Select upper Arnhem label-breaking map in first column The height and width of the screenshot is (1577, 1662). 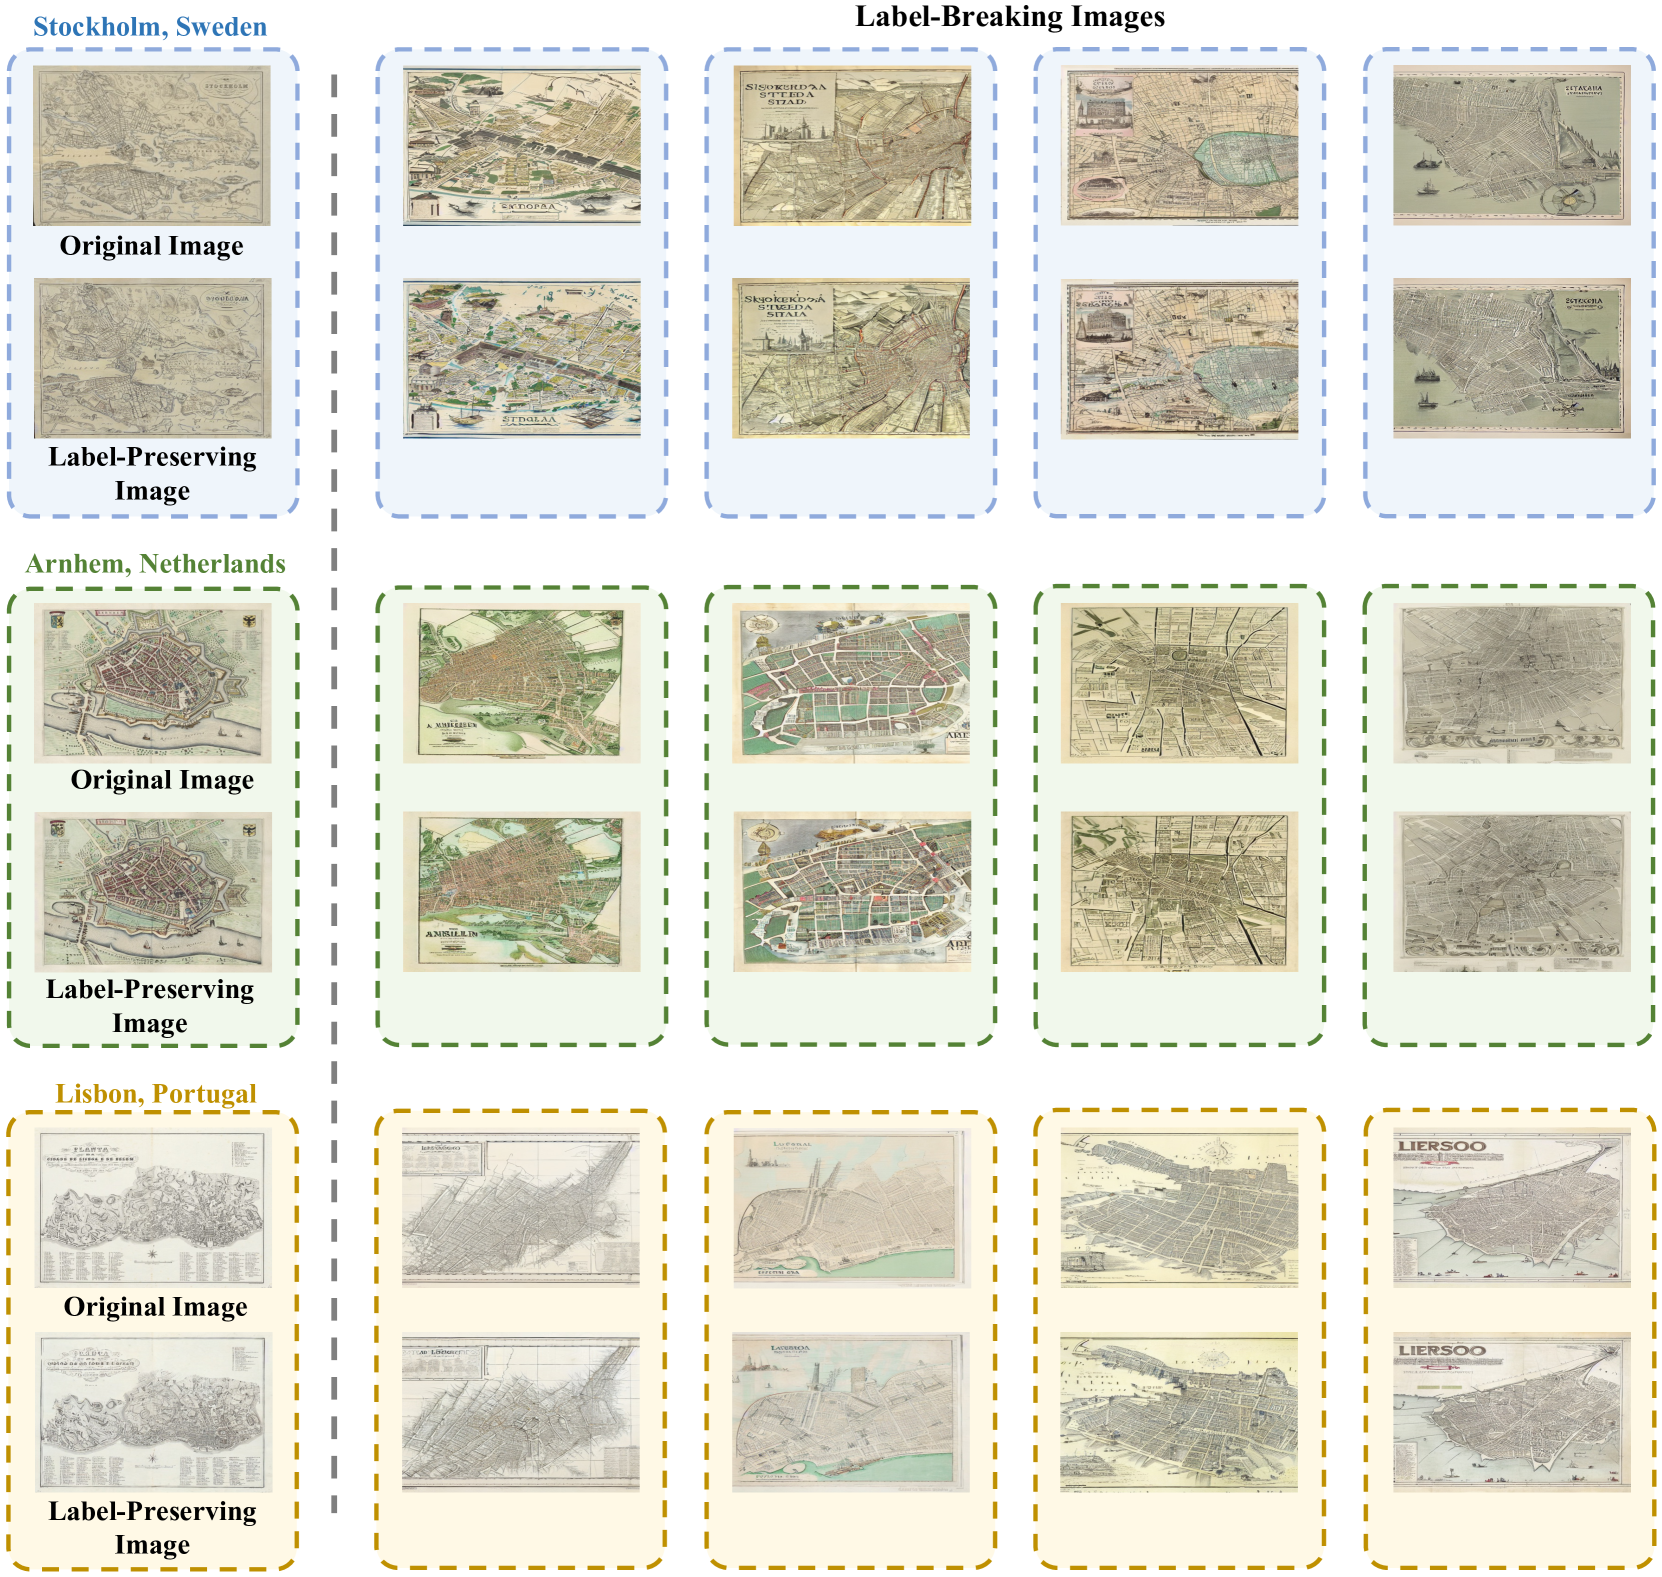pos(522,683)
